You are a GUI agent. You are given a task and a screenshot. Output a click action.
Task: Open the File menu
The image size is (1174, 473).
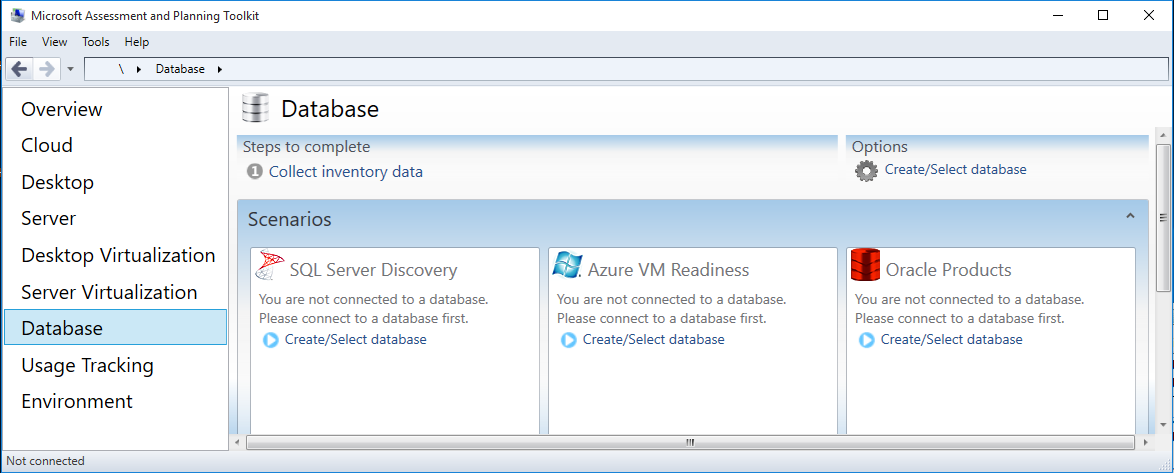tap(18, 42)
